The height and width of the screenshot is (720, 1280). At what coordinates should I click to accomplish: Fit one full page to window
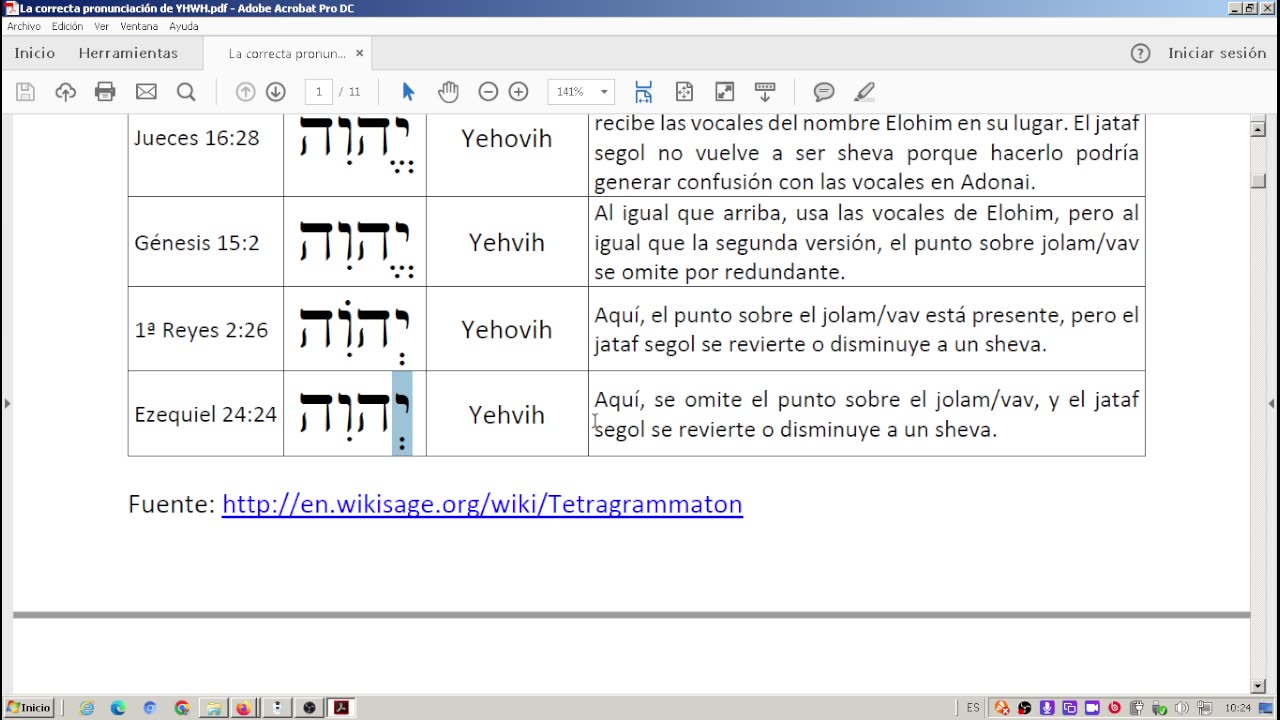(x=684, y=92)
